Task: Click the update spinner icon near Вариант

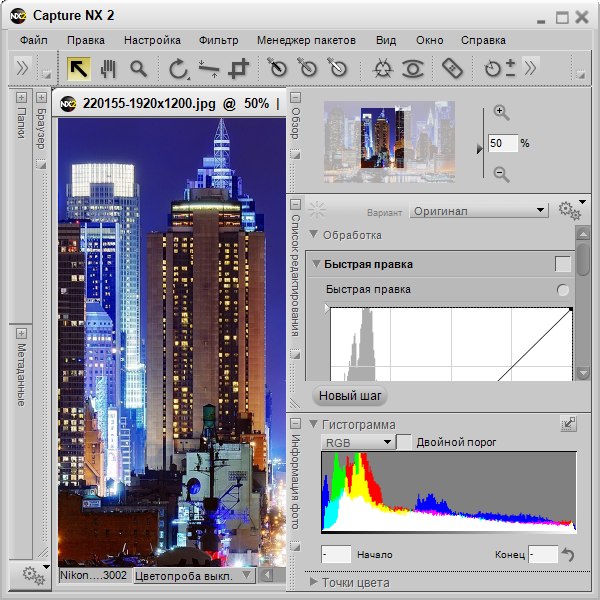Action: [x=317, y=210]
